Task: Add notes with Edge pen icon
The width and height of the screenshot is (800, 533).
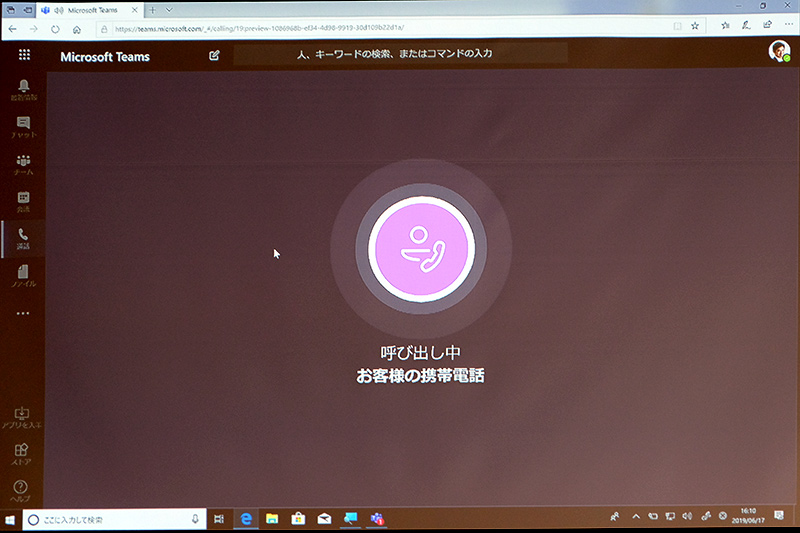Action: tap(746, 24)
